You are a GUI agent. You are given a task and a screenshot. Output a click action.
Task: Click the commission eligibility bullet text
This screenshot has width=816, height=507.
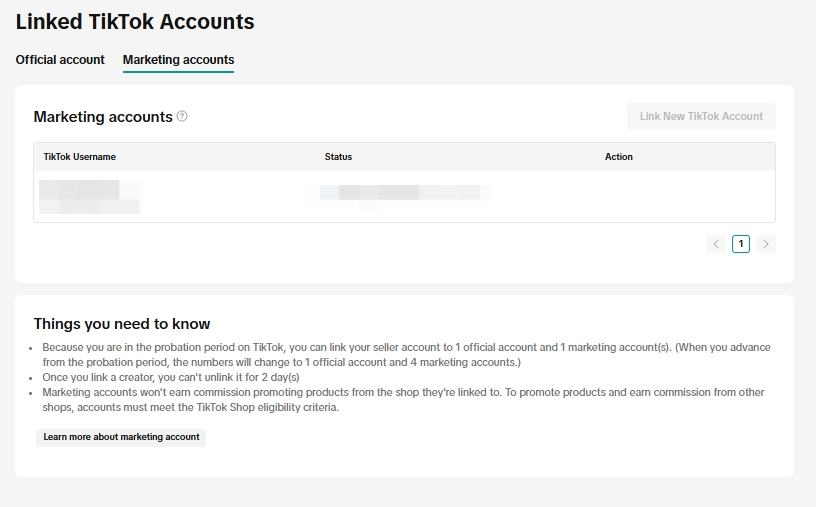(400, 399)
